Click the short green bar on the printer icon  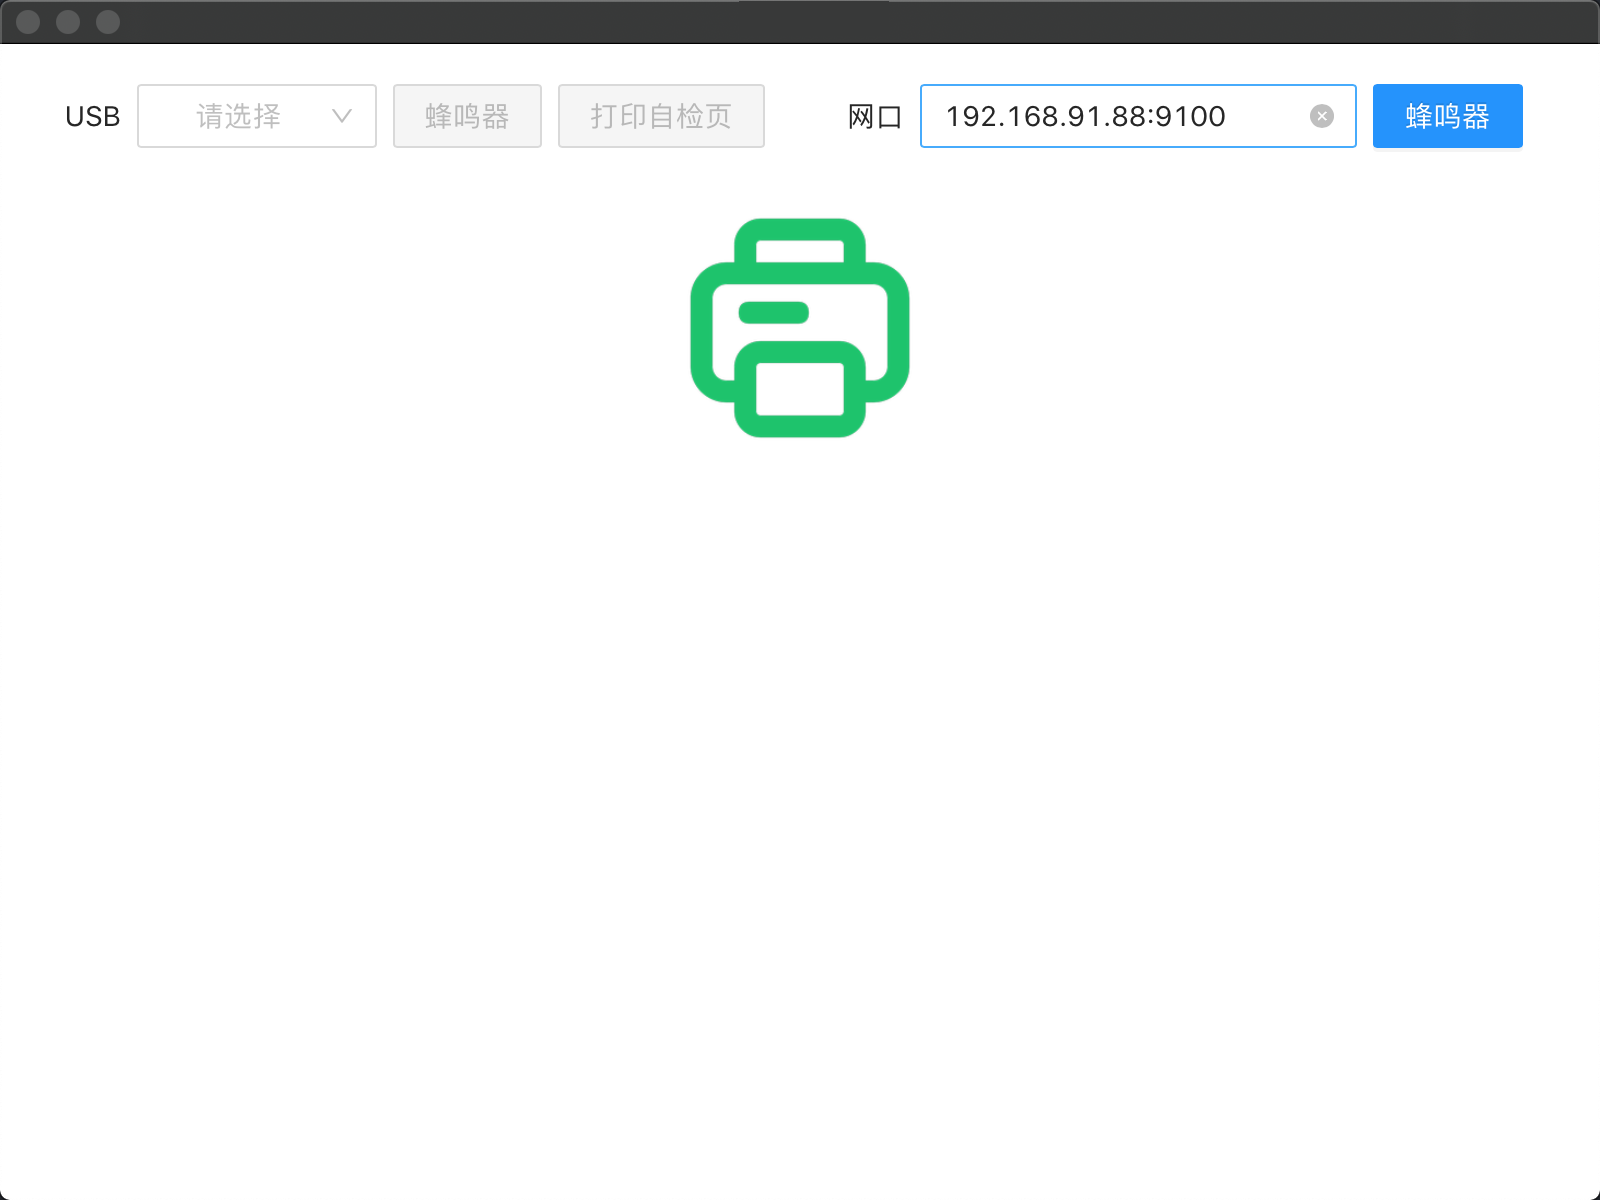pyautogui.click(x=773, y=313)
